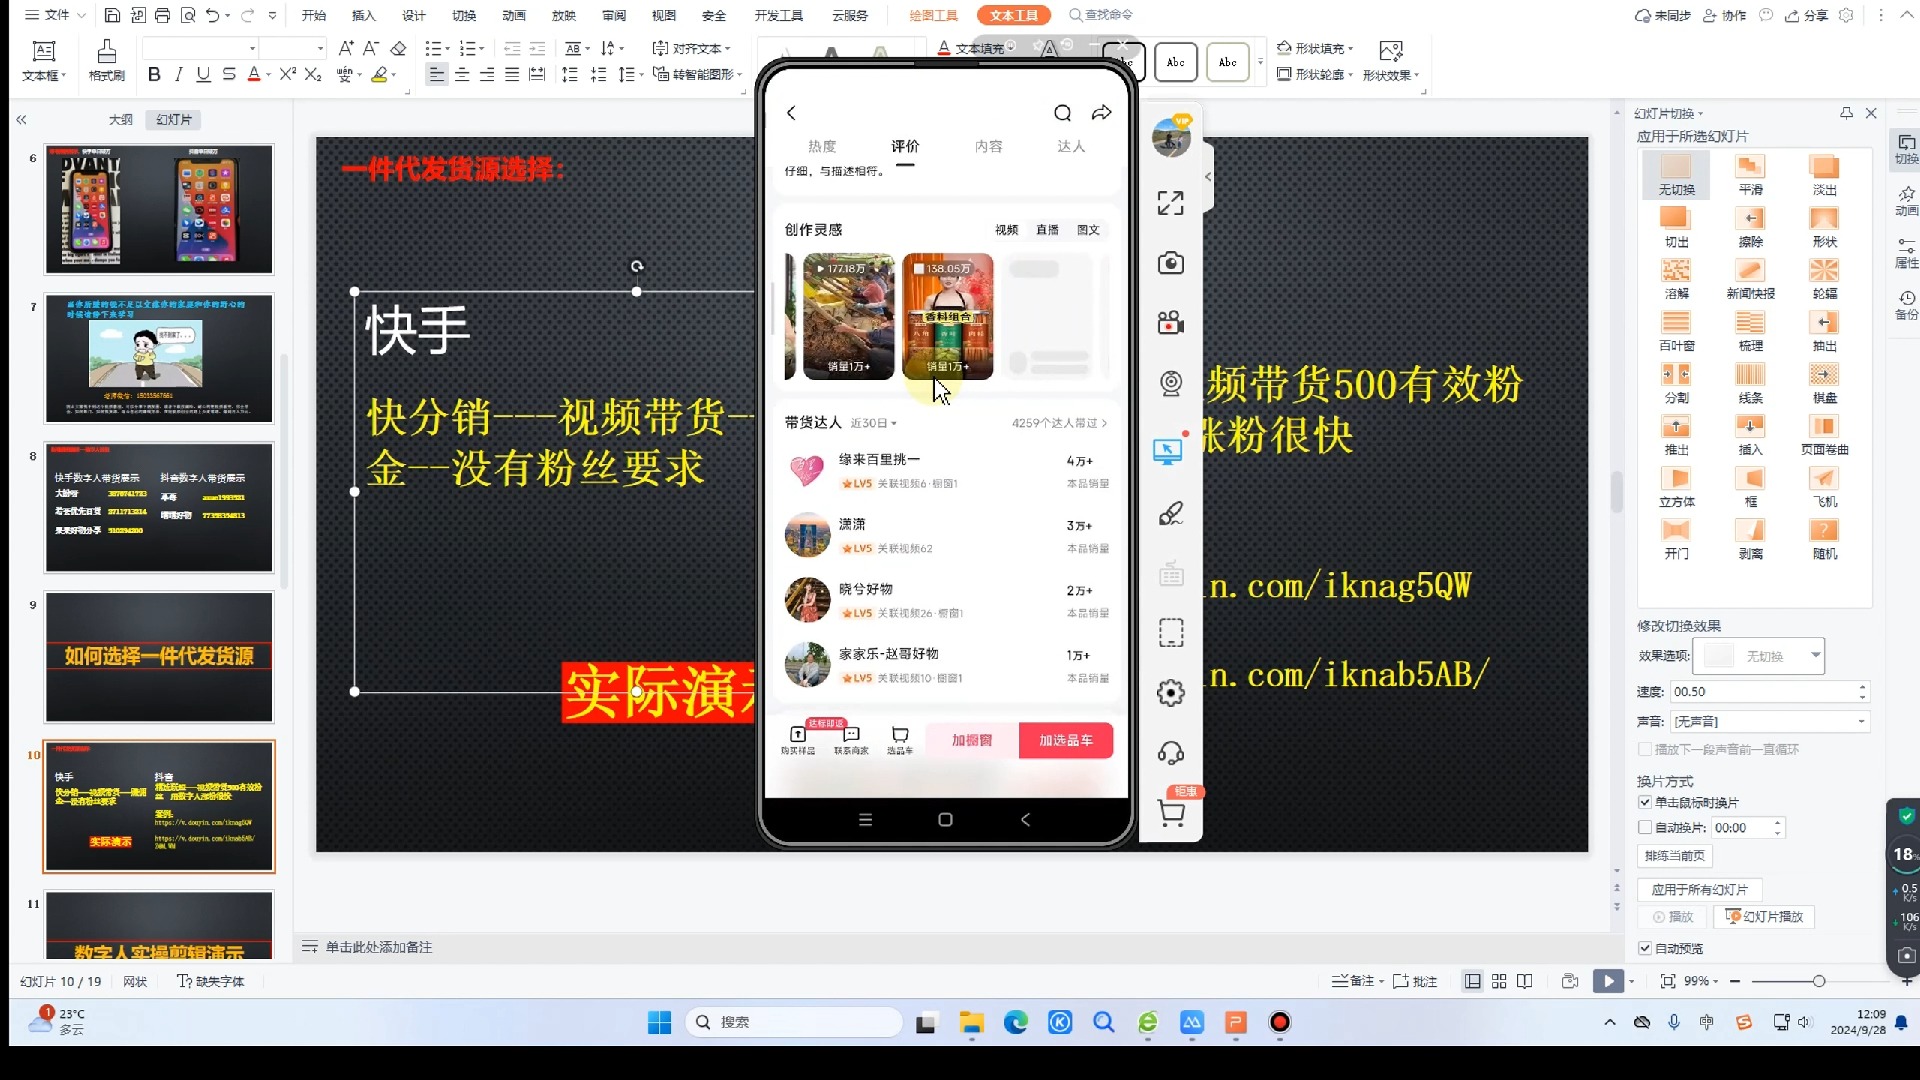Click Windows taskbar search box
Viewport: 1920px width, 1080px height.
795,1022
